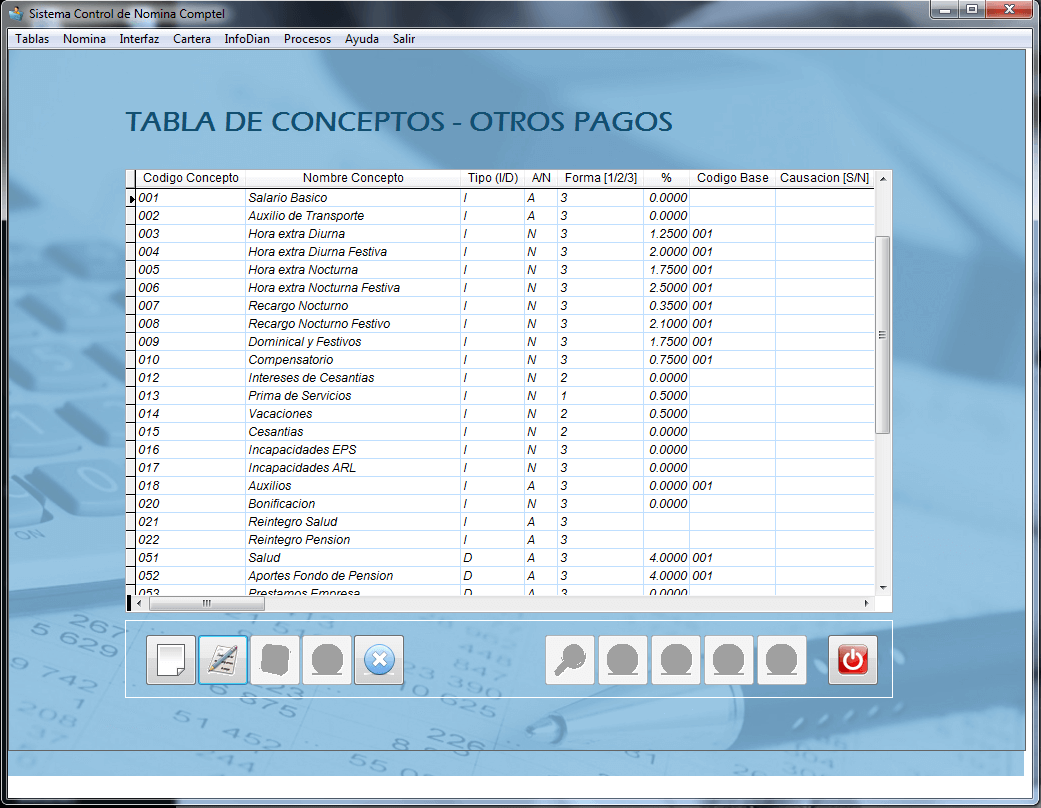This screenshot has height=808, width=1041.
Task: Click the red power exit button
Action: coord(852,660)
